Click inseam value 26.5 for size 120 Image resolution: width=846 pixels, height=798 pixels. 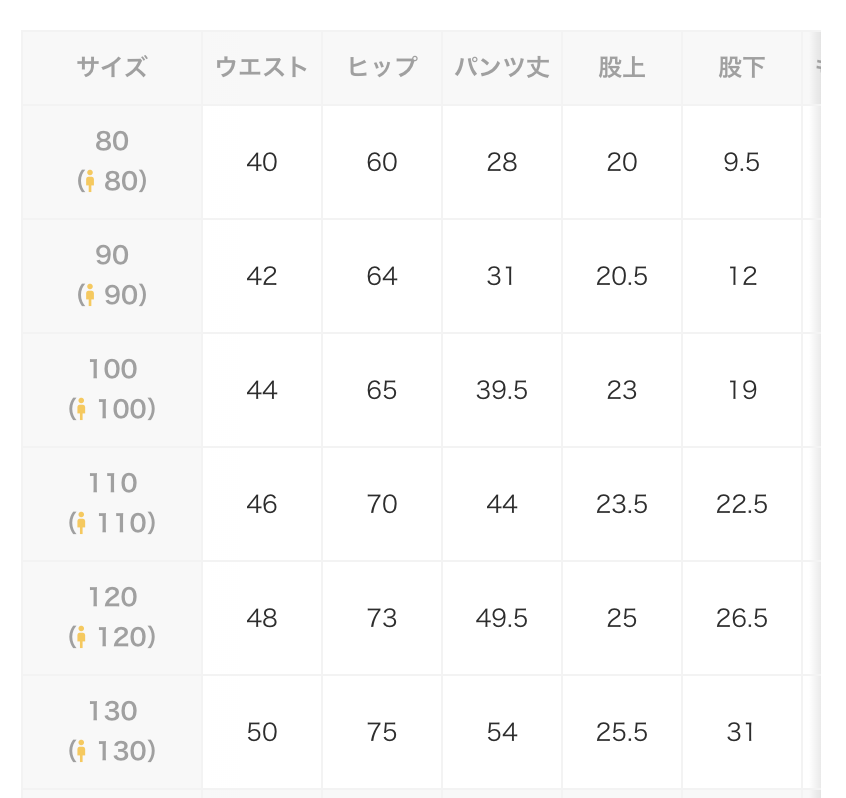[x=742, y=618]
